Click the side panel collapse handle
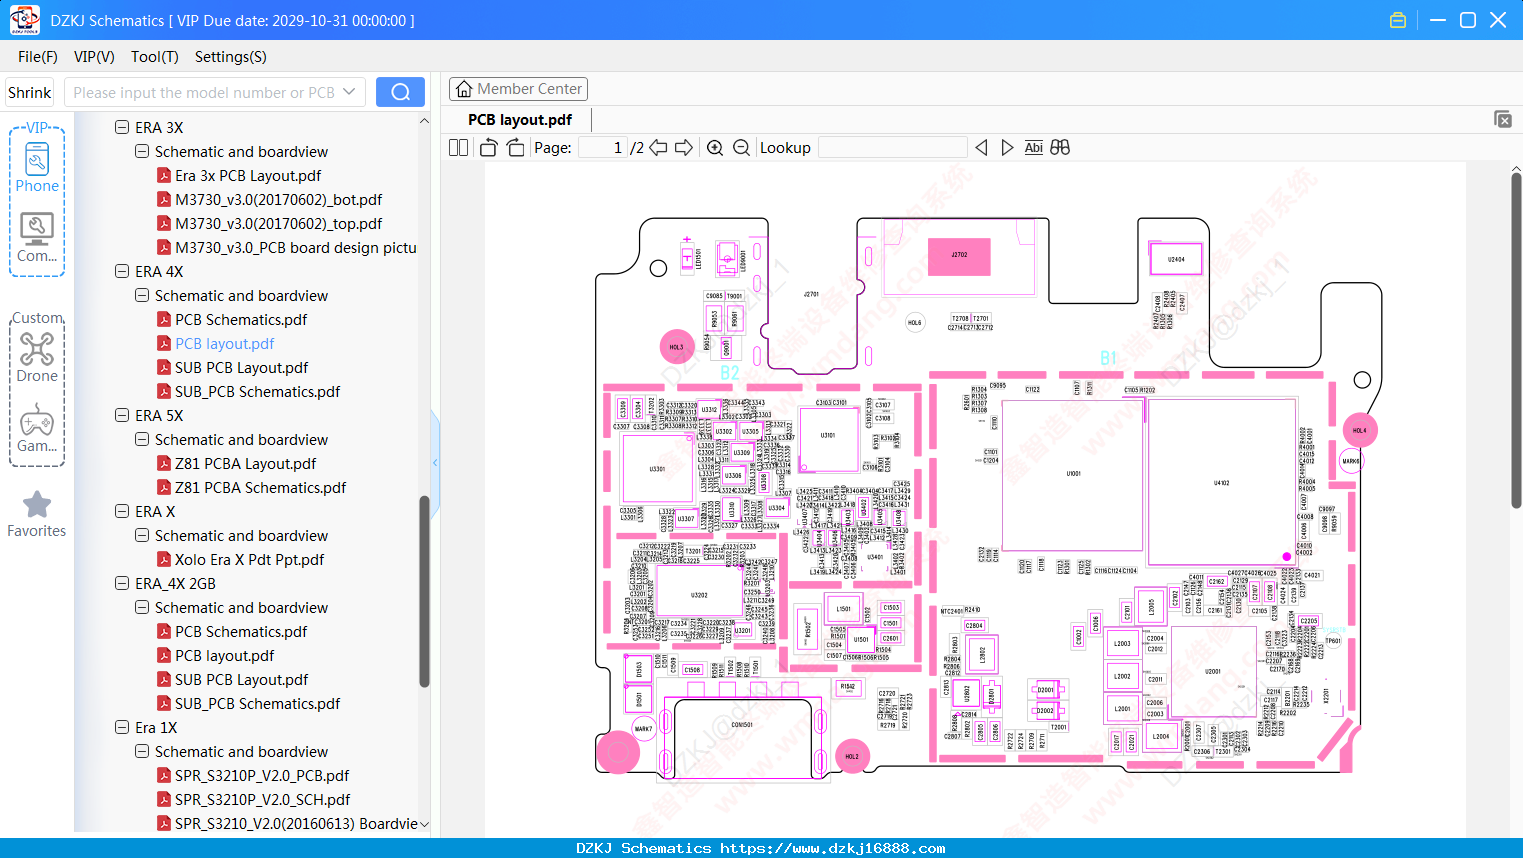1523x858 pixels. pyautogui.click(x=435, y=462)
